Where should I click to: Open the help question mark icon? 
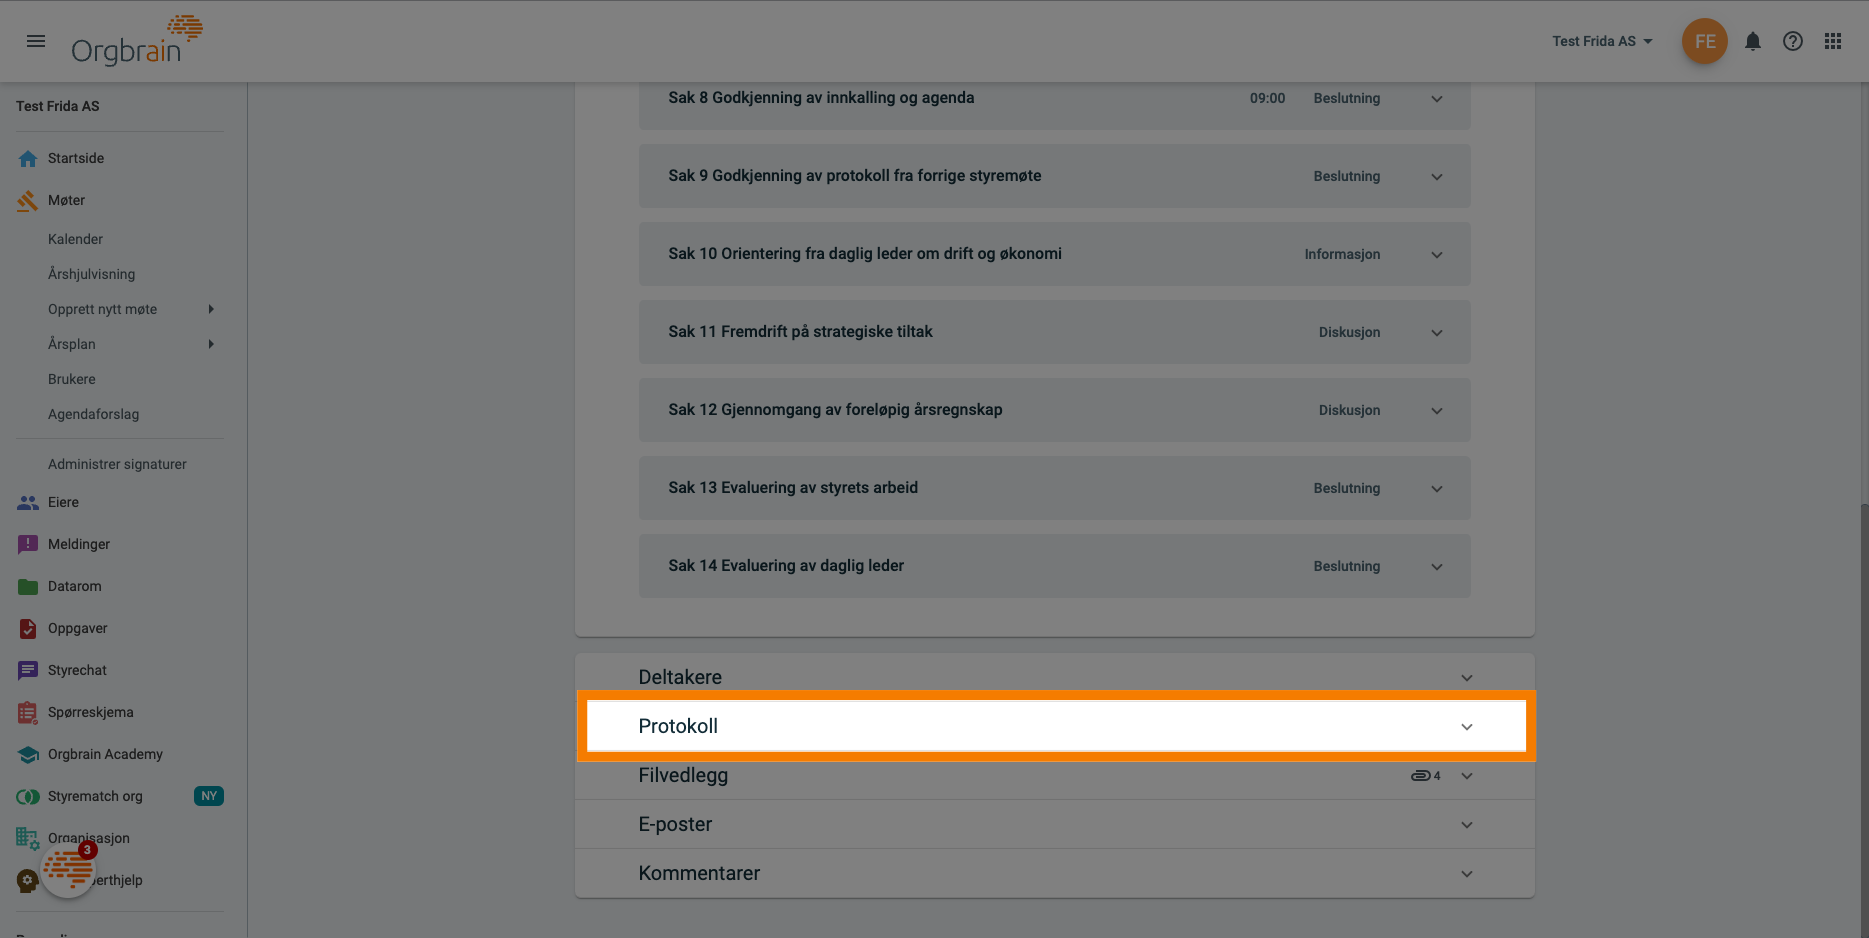coord(1792,41)
